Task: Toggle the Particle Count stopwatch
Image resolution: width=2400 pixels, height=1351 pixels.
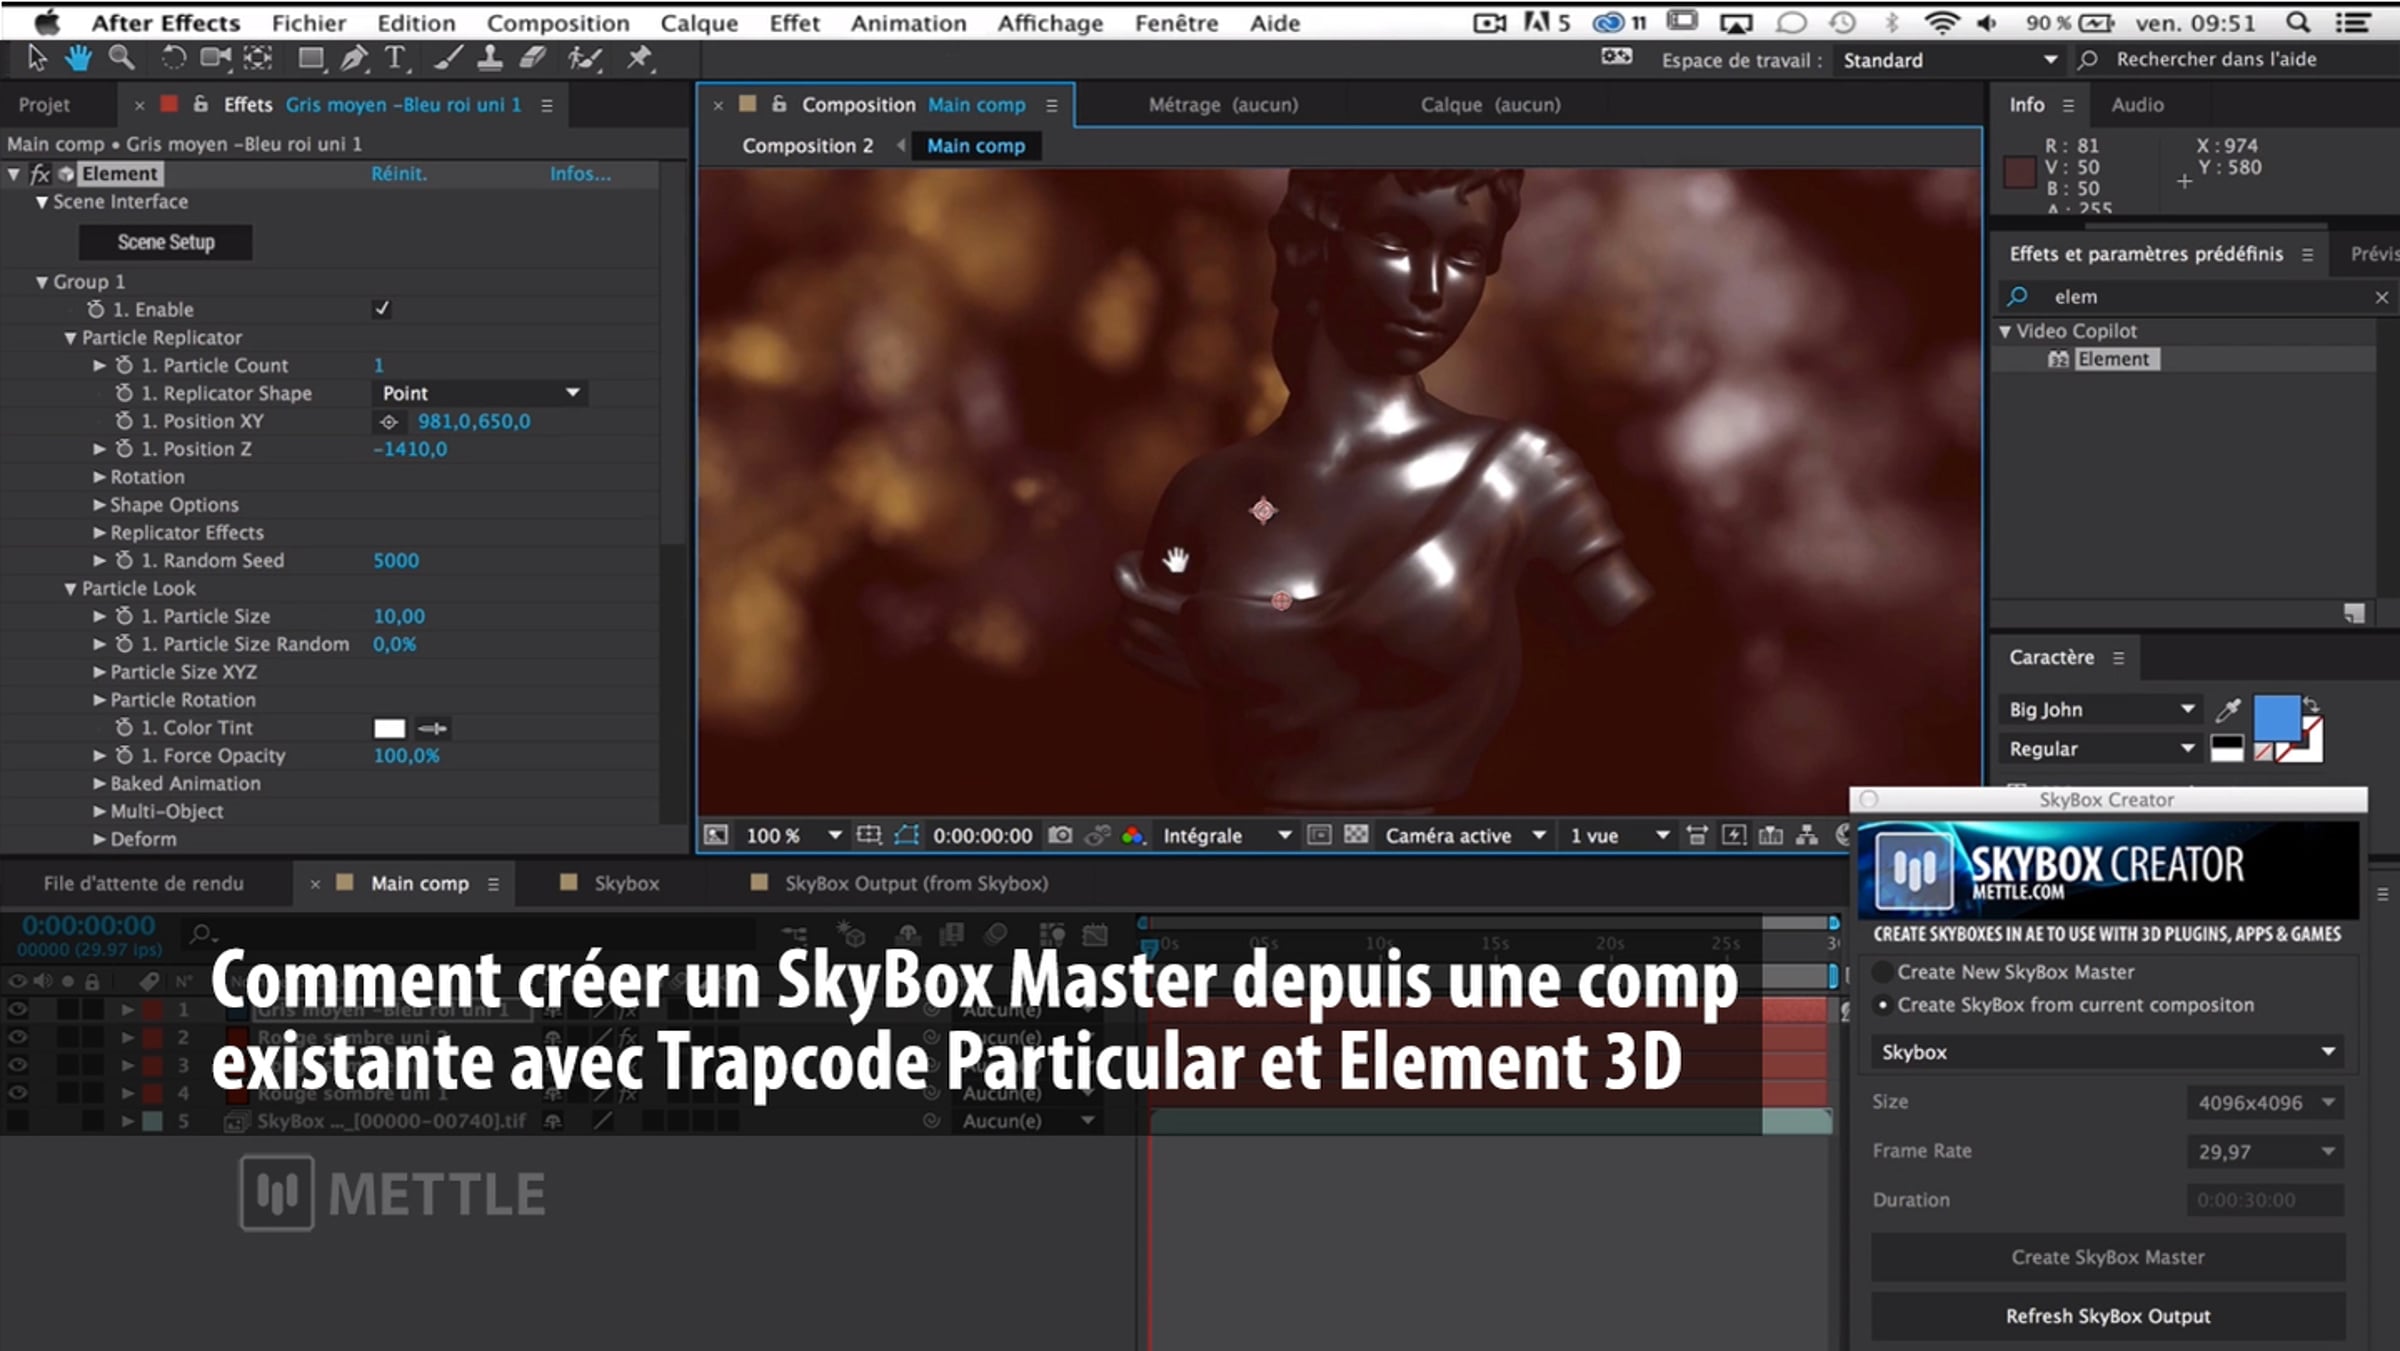Action: pos(124,366)
